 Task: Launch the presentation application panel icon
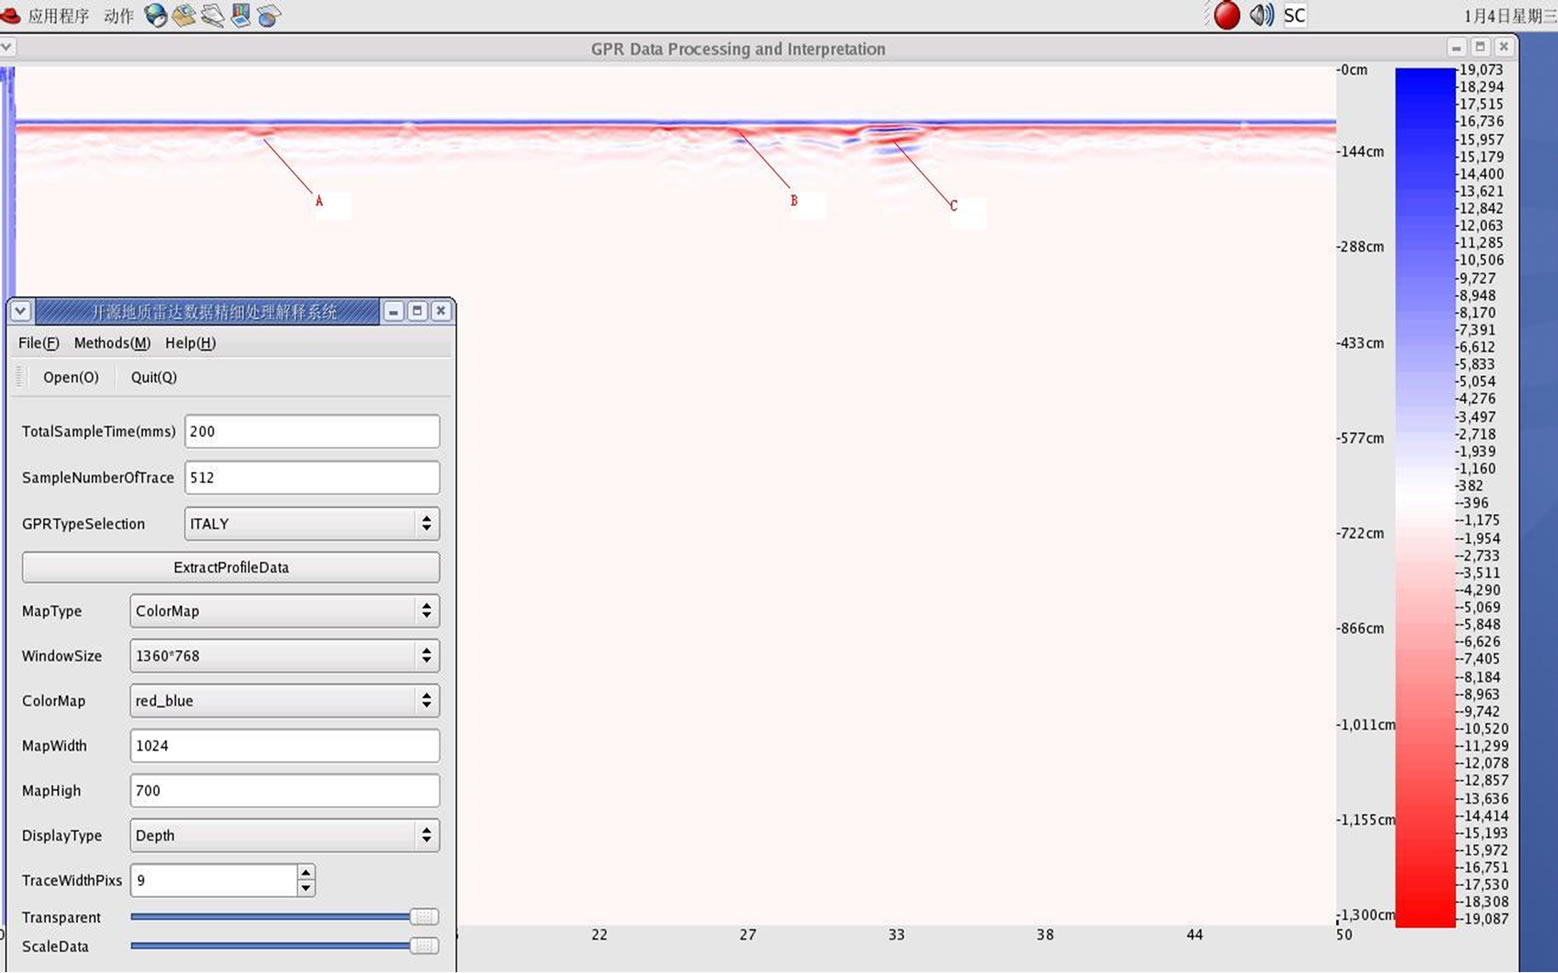coord(241,15)
